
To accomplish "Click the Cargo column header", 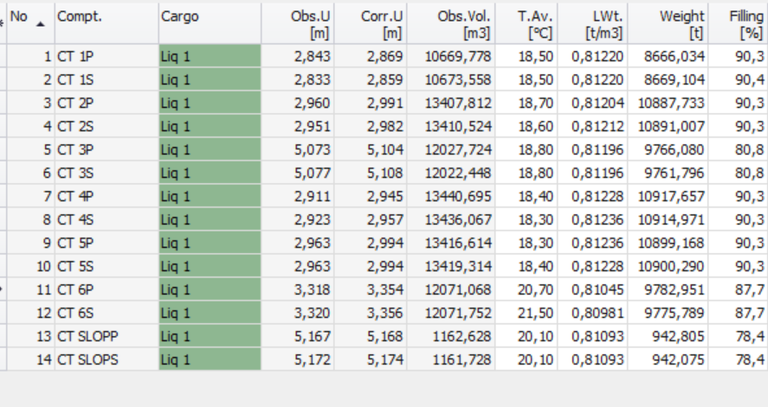I will [x=208, y=24].
